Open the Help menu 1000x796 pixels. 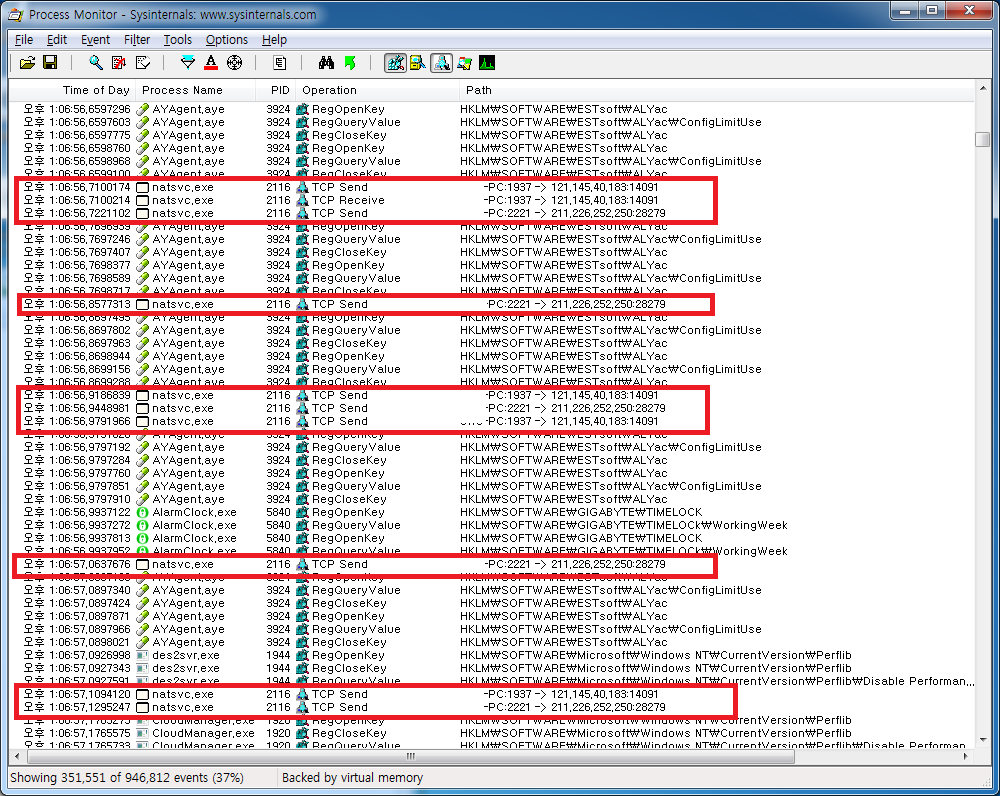[274, 40]
